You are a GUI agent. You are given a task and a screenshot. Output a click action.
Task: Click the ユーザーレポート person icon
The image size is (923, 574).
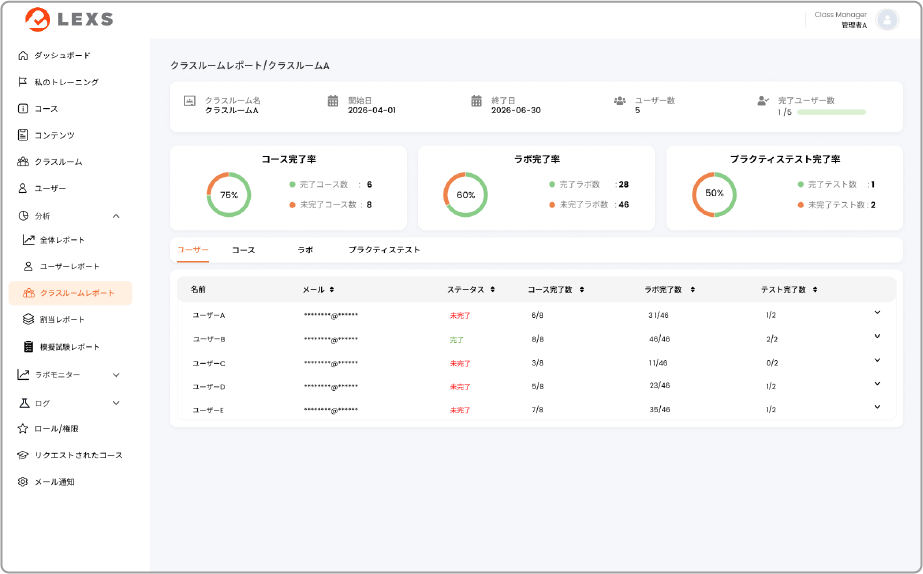(28, 266)
